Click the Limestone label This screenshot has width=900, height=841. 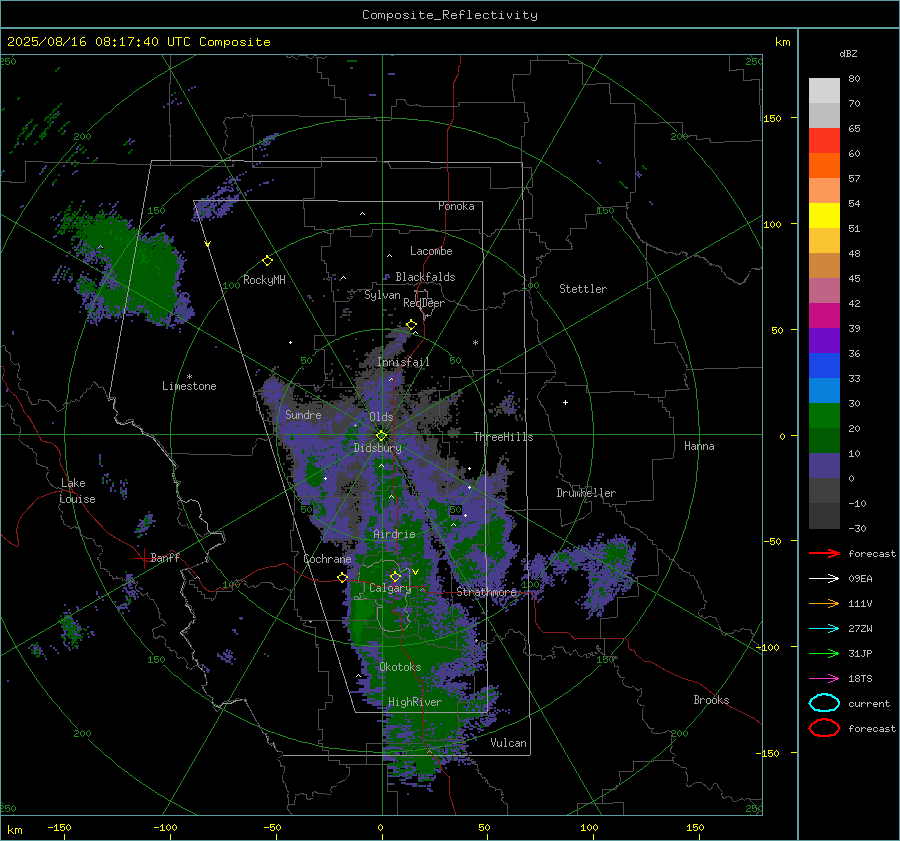189,386
